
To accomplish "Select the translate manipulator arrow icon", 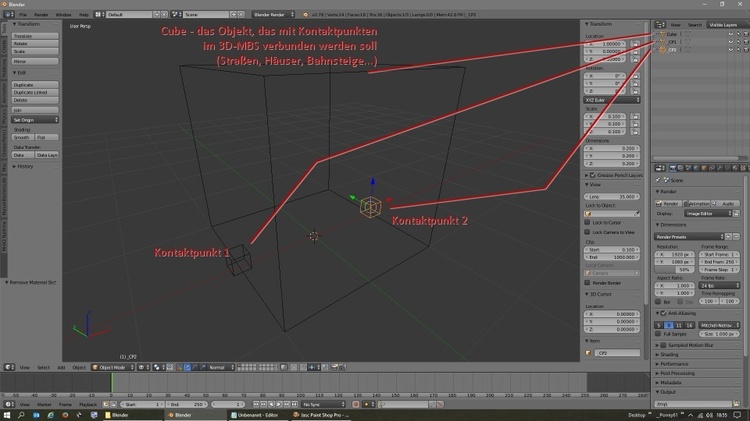I will pyautogui.click(x=187, y=367).
